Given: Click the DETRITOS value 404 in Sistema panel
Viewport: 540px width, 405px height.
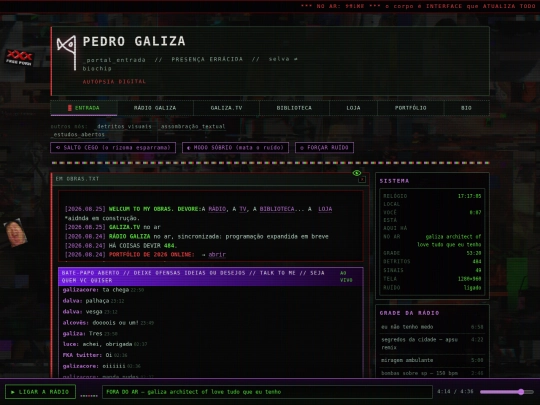Looking at the screenshot, I should click(477, 261).
